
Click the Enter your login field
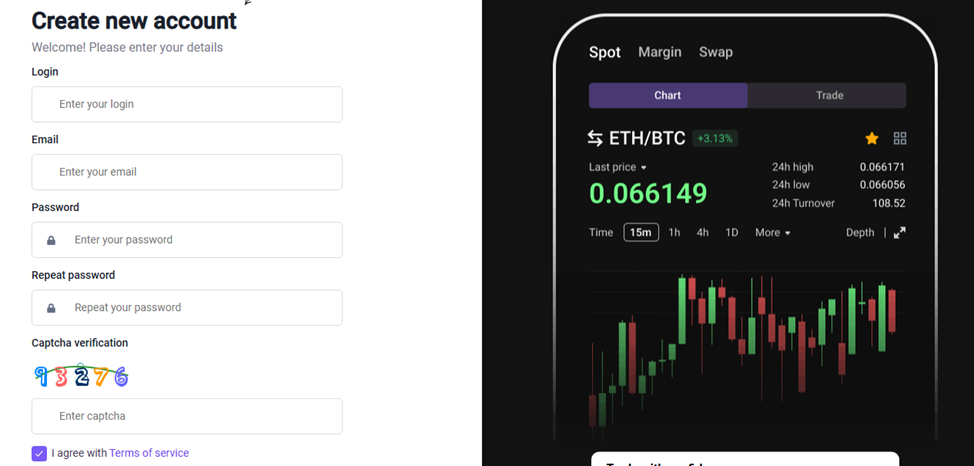tap(187, 104)
